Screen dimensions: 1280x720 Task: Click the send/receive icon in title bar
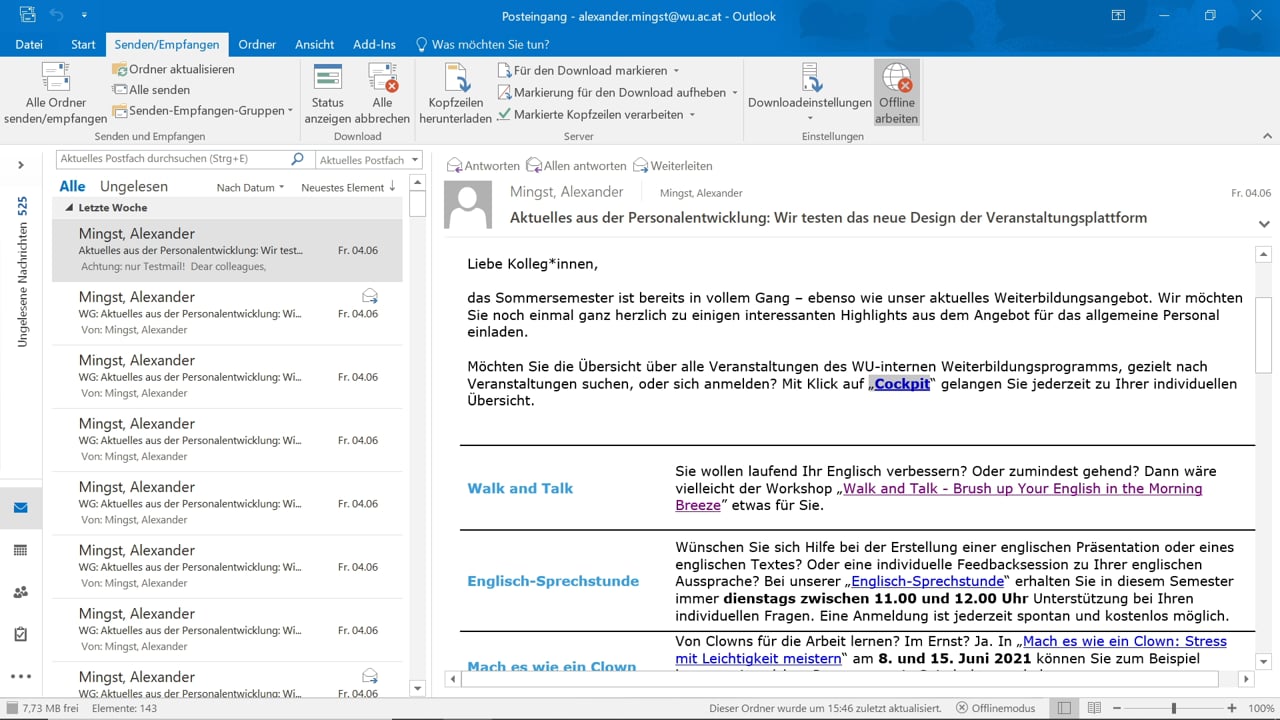27,15
